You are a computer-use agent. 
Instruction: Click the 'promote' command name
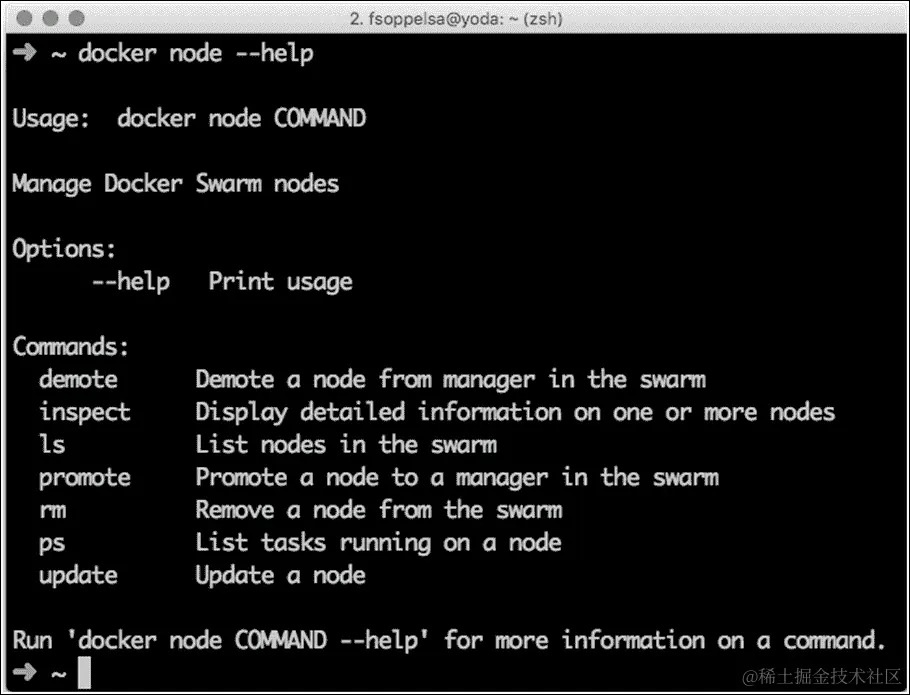(x=85, y=478)
